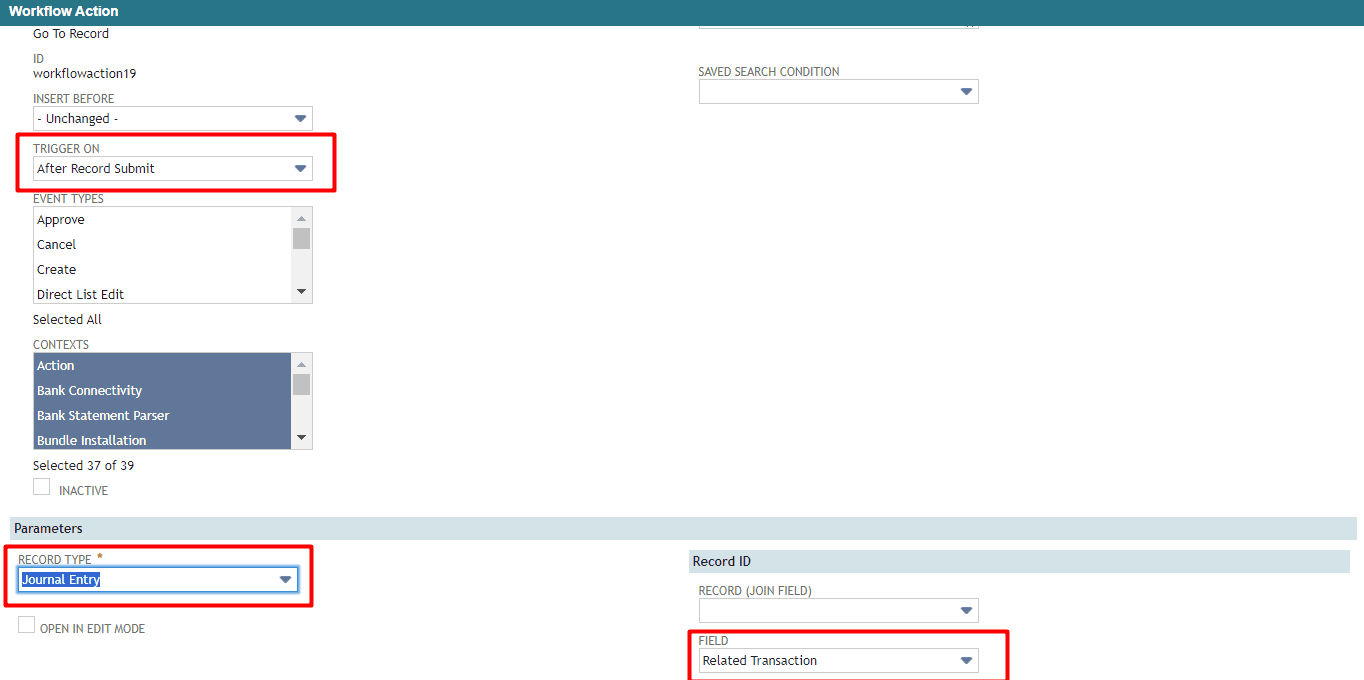Click Bundle Installation context
The image size is (1364, 680).
pyautogui.click(x=162, y=441)
